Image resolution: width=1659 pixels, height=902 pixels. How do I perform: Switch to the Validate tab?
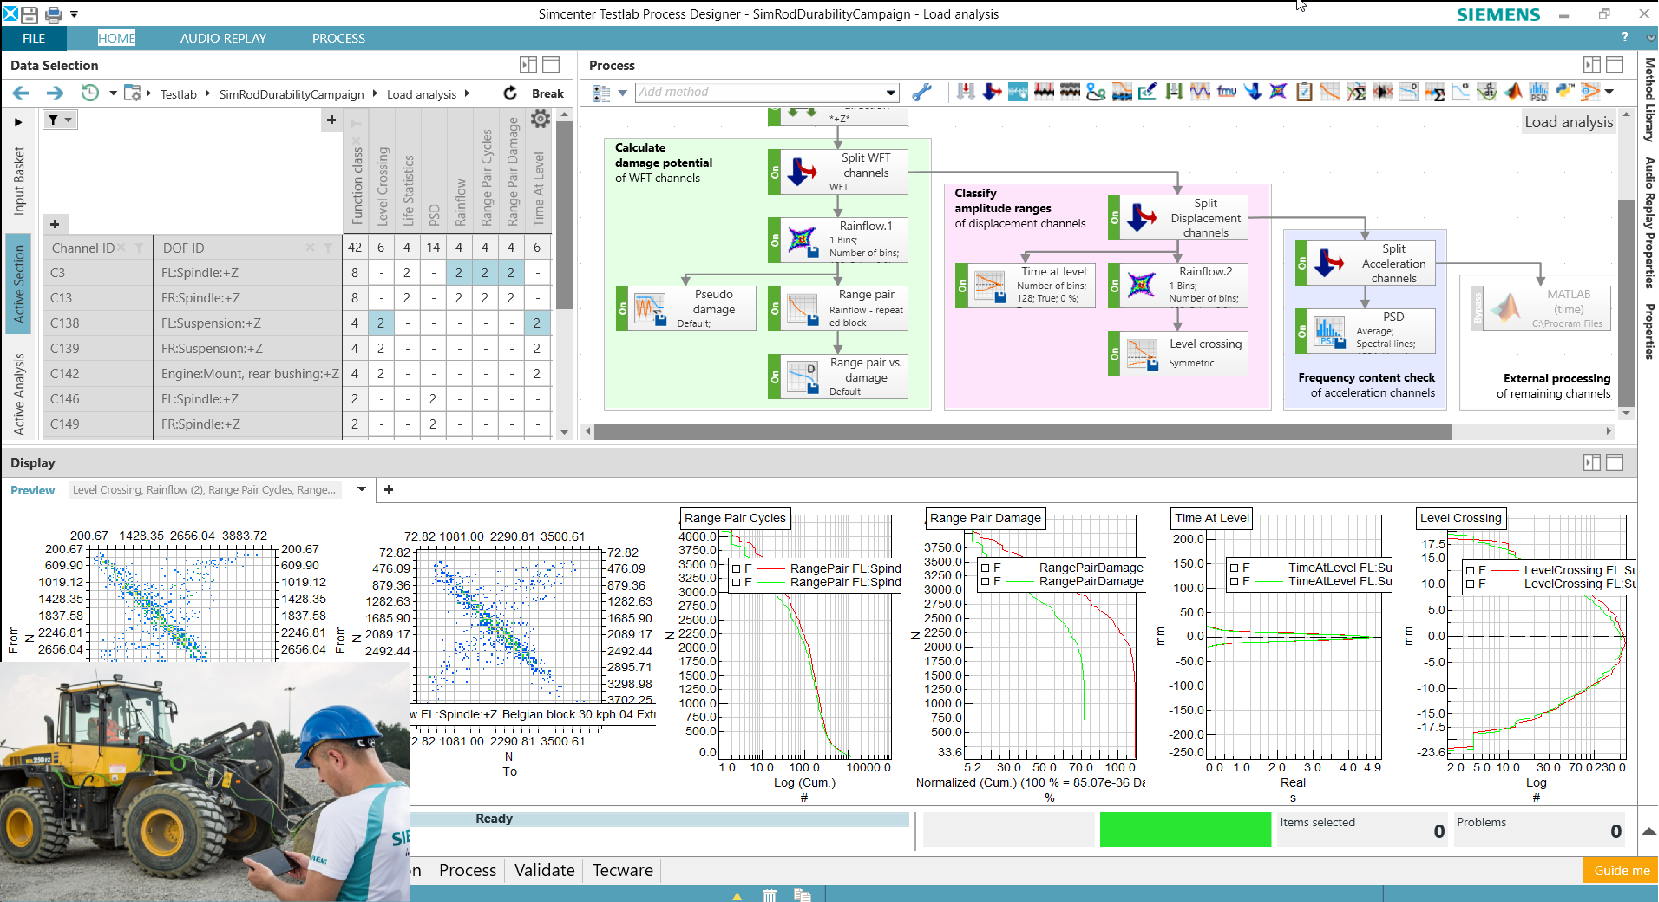point(544,870)
